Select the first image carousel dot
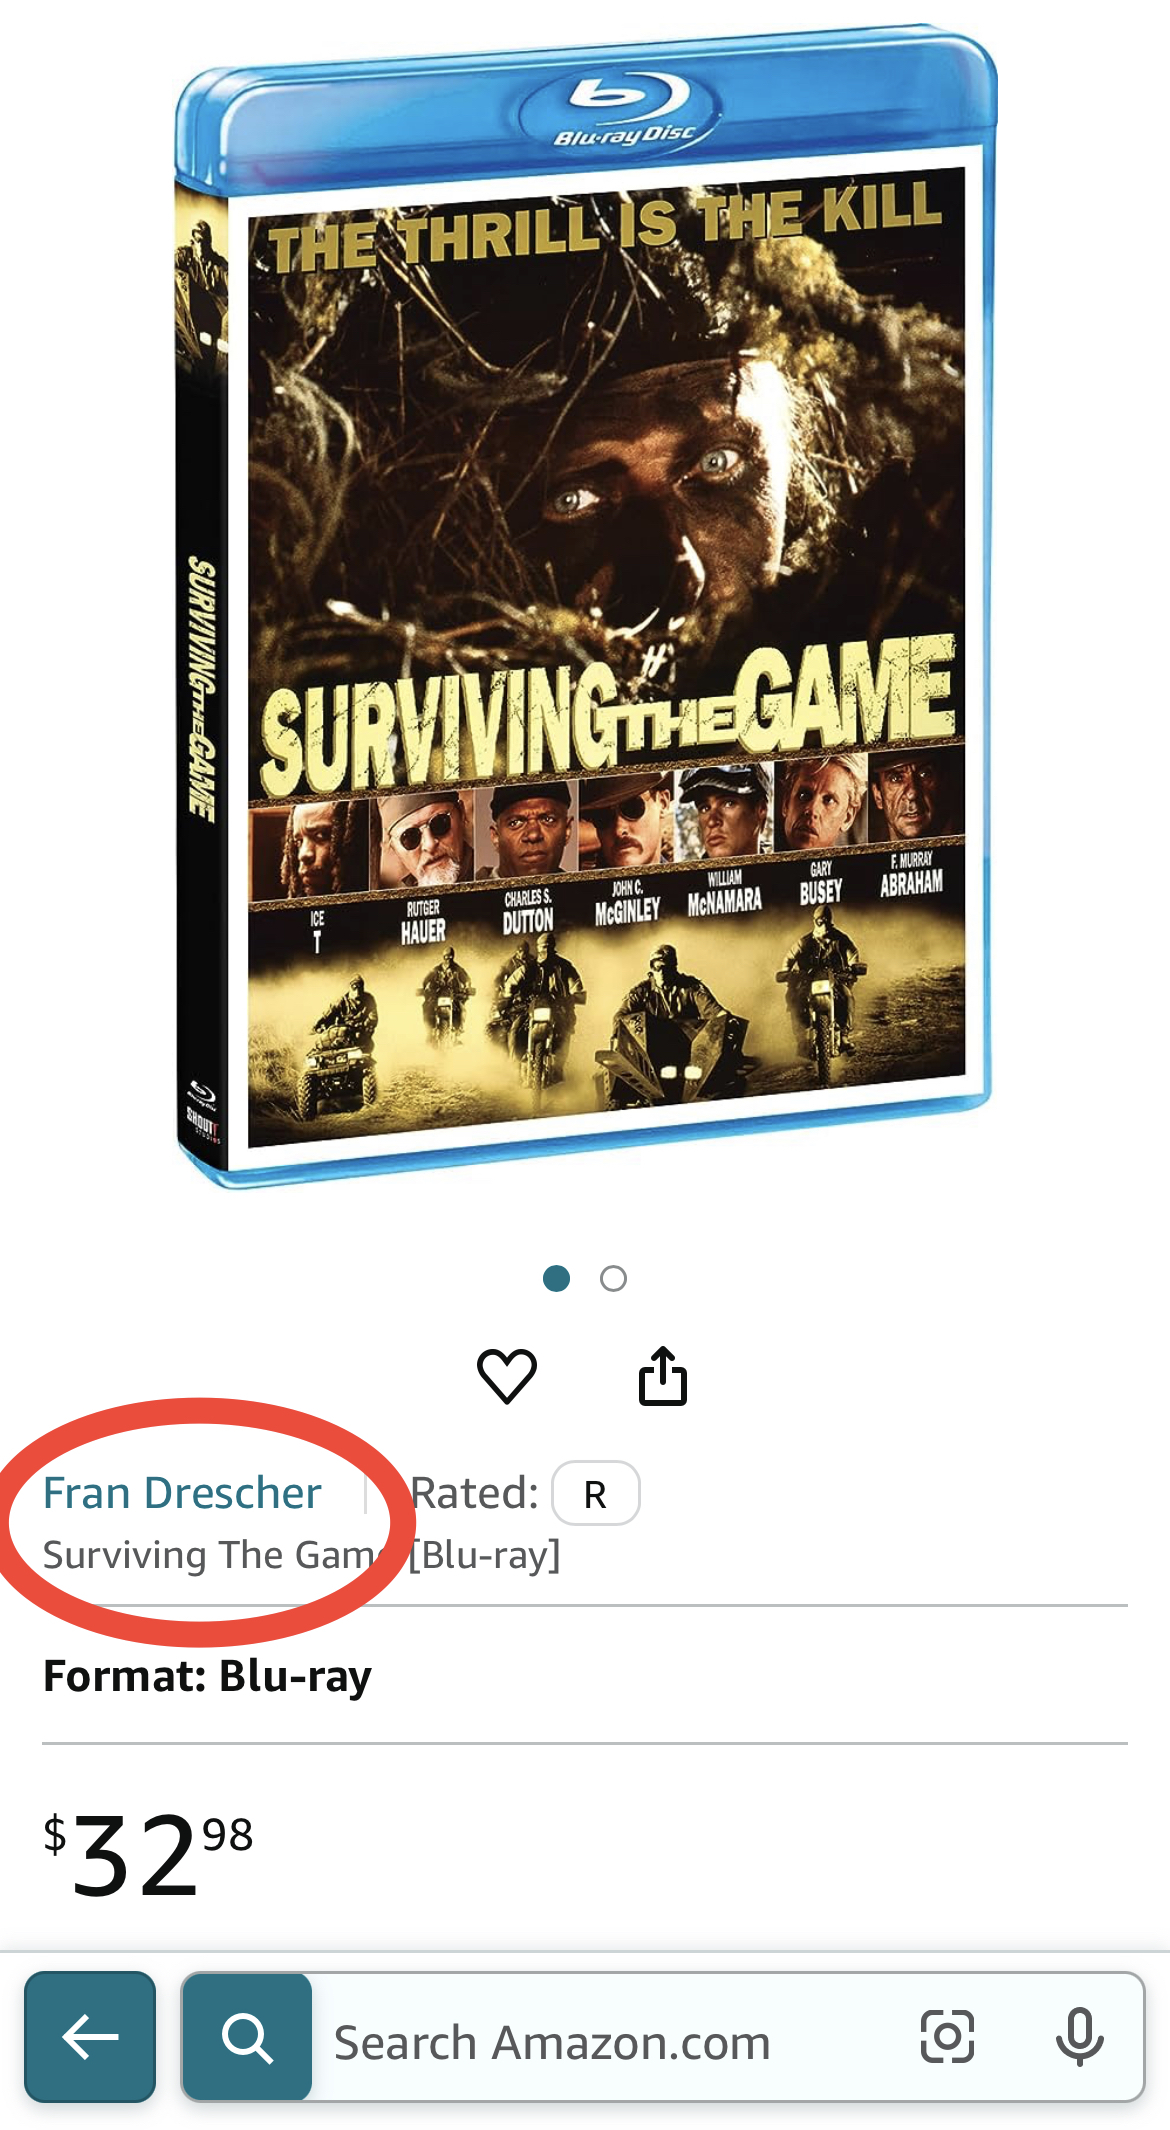Screen dimensions: 1170x2130 556,1278
